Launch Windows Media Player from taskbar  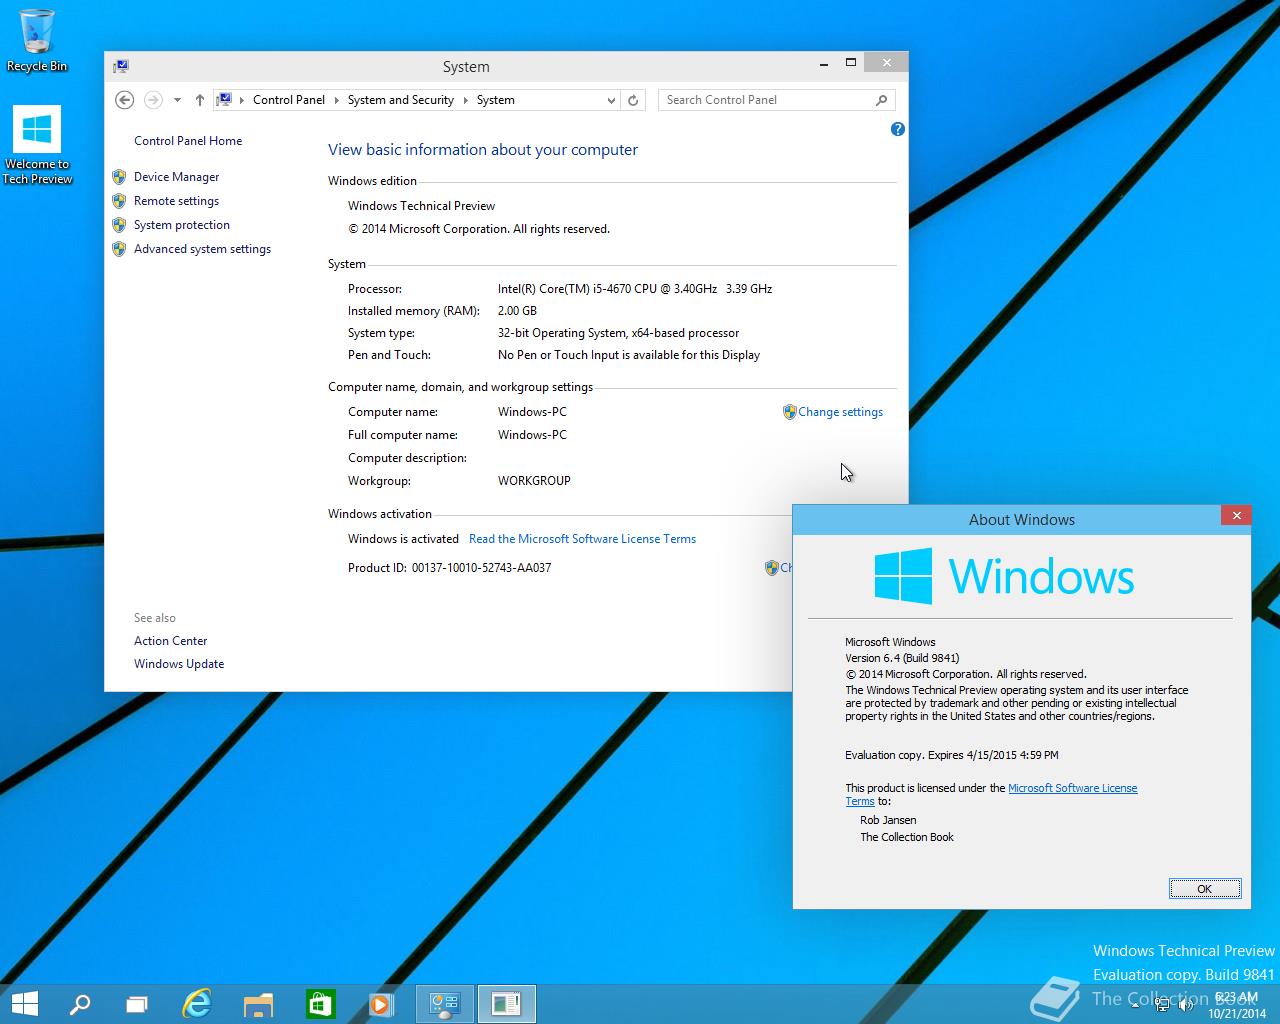(381, 1004)
